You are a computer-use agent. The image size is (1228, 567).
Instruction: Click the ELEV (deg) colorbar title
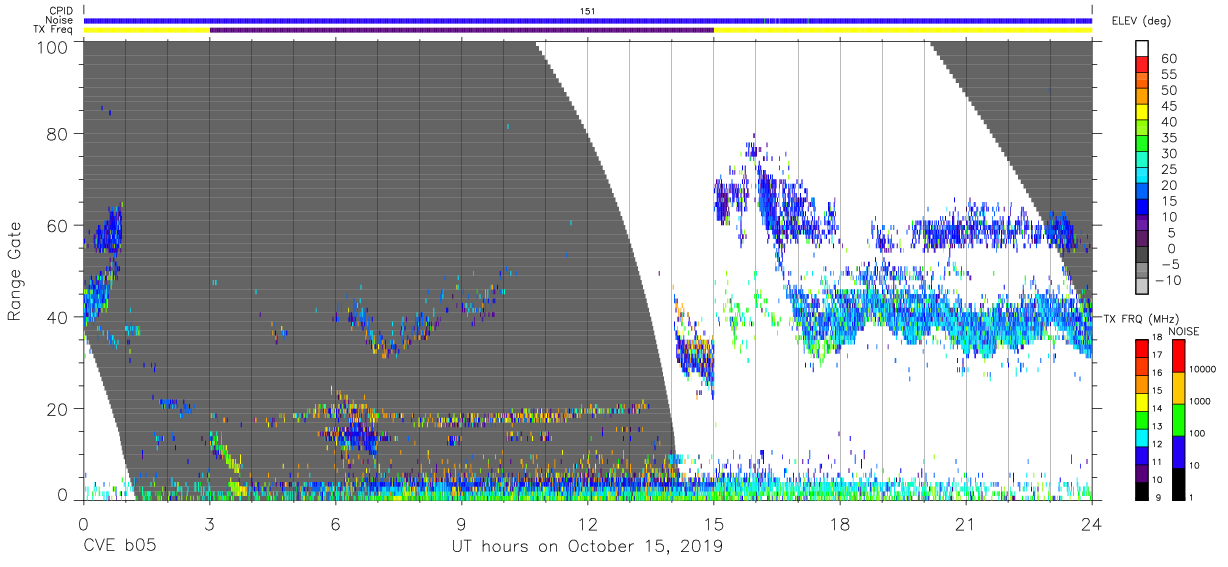[1140, 21]
